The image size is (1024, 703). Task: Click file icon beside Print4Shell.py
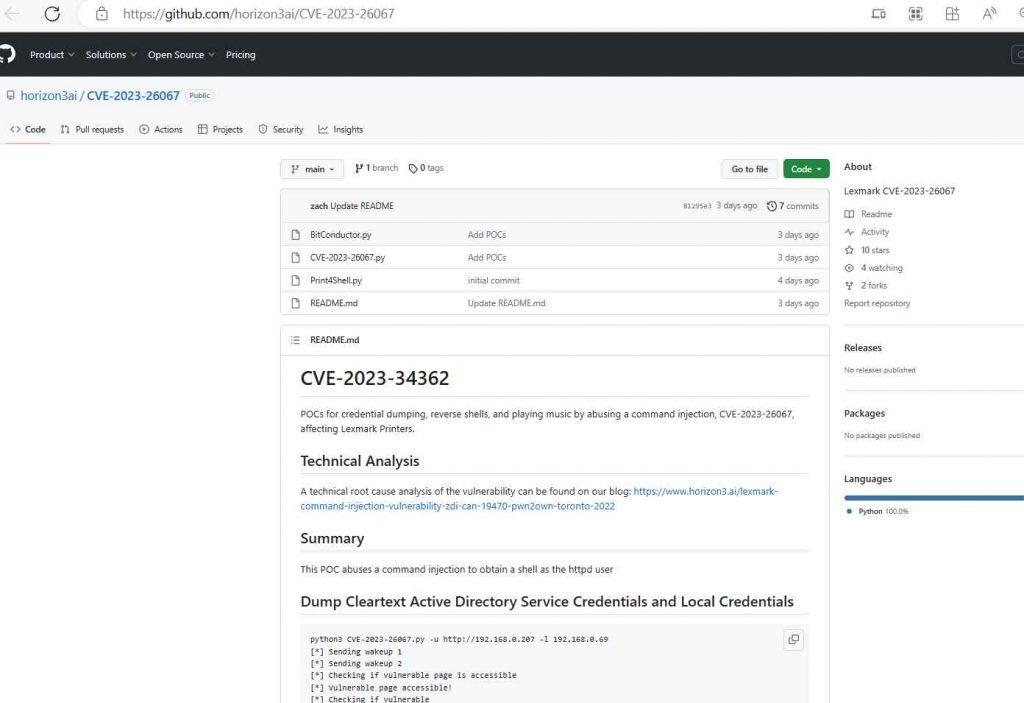tap(296, 280)
